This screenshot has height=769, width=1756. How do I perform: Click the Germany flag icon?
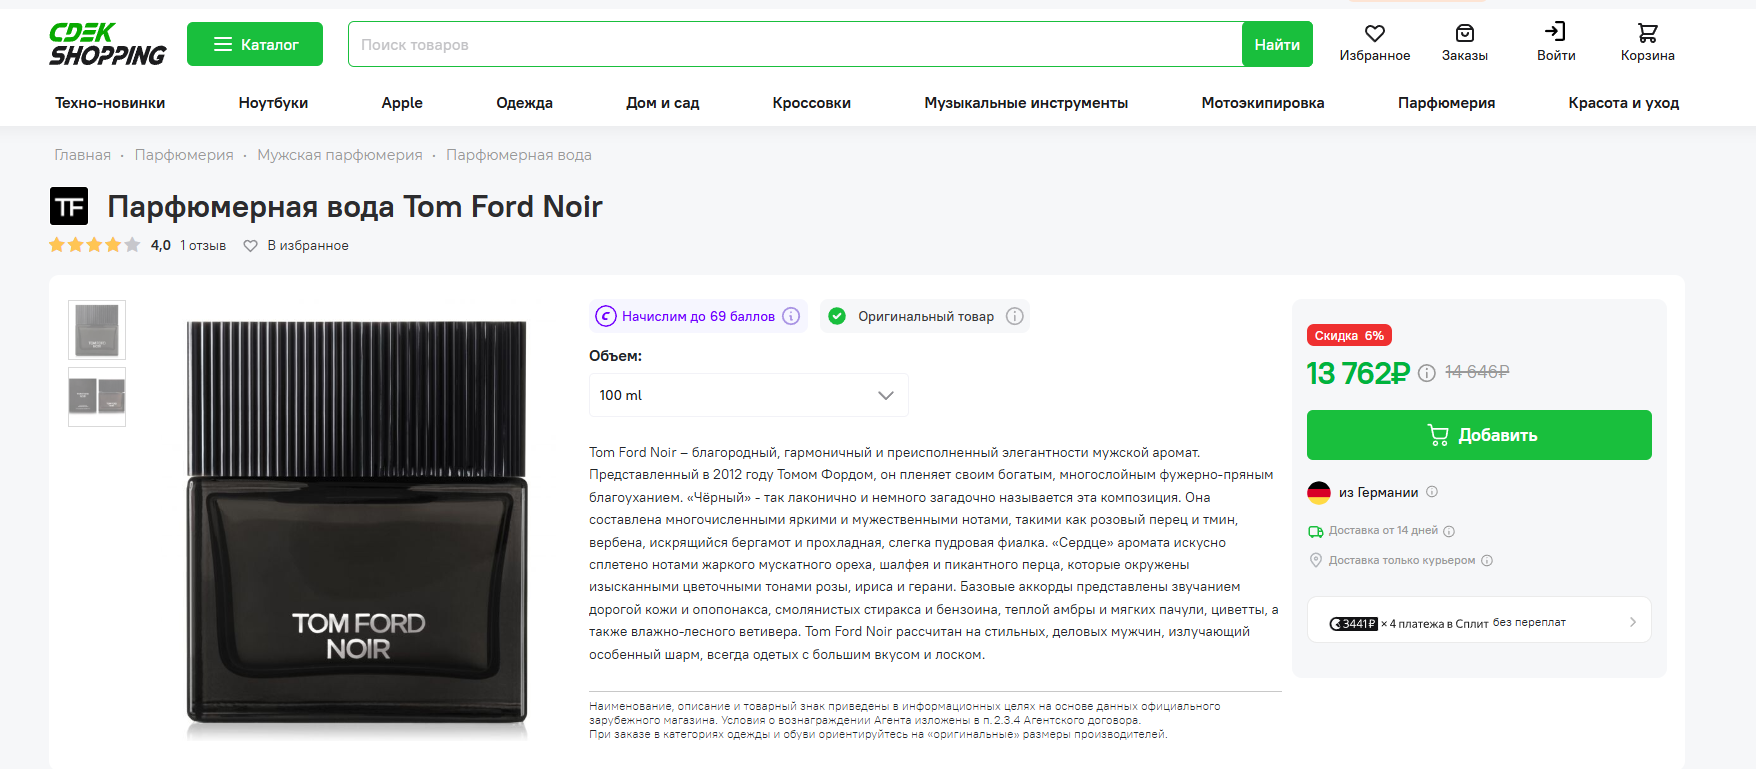[x=1319, y=492]
